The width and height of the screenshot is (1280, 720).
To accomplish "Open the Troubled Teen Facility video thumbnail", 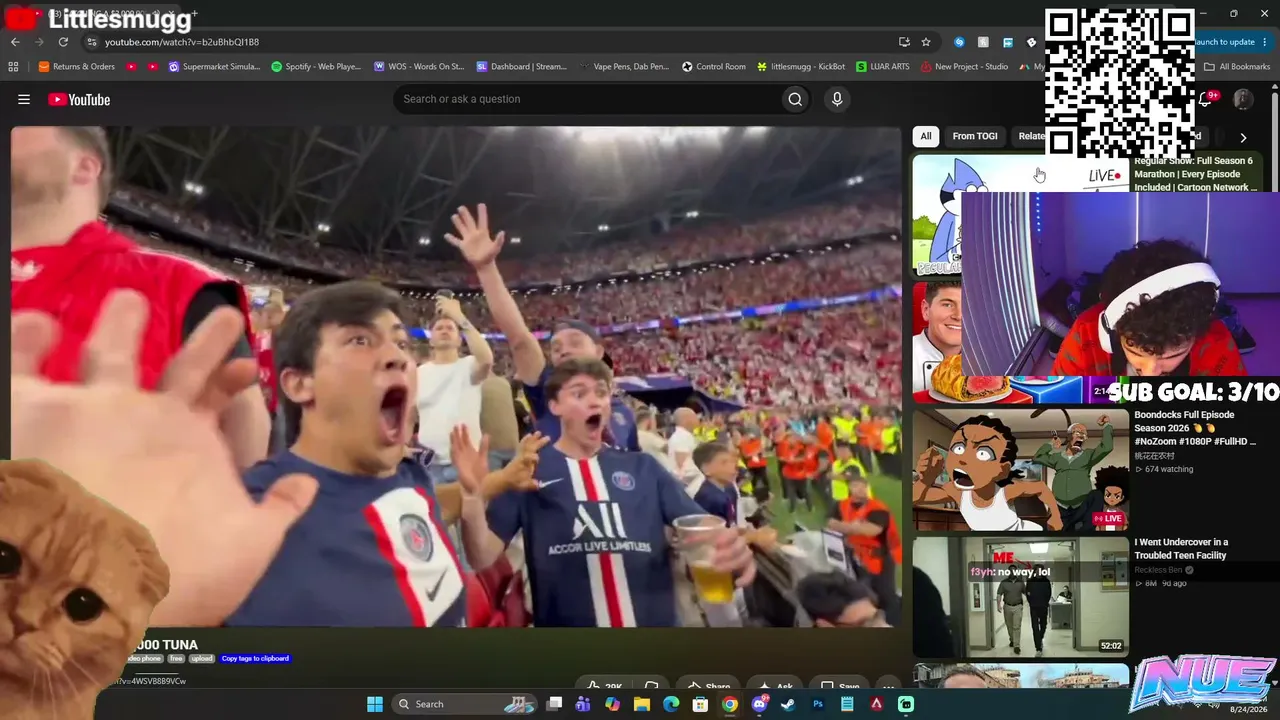I will pyautogui.click(x=1020, y=597).
